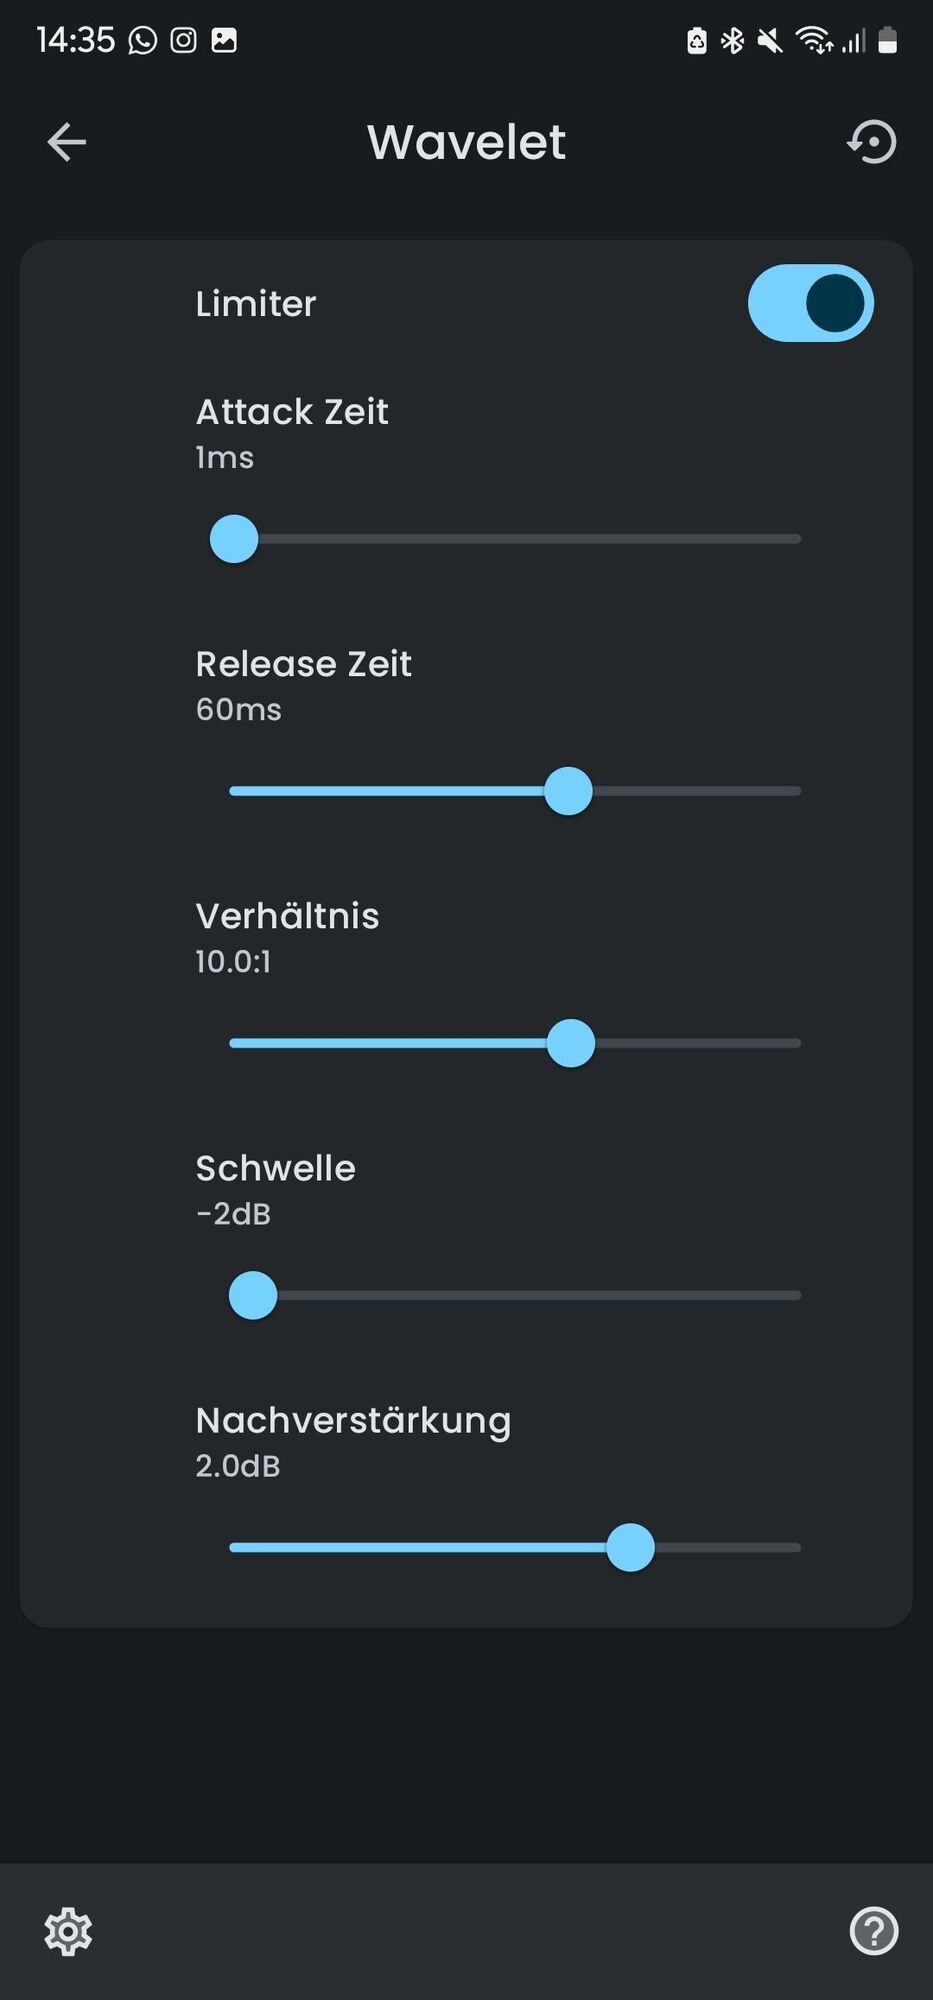Tap the WhatsApp notification icon
Image resolution: width=933 pixels, height=2000 pixels.
click(x=143, y=40)
